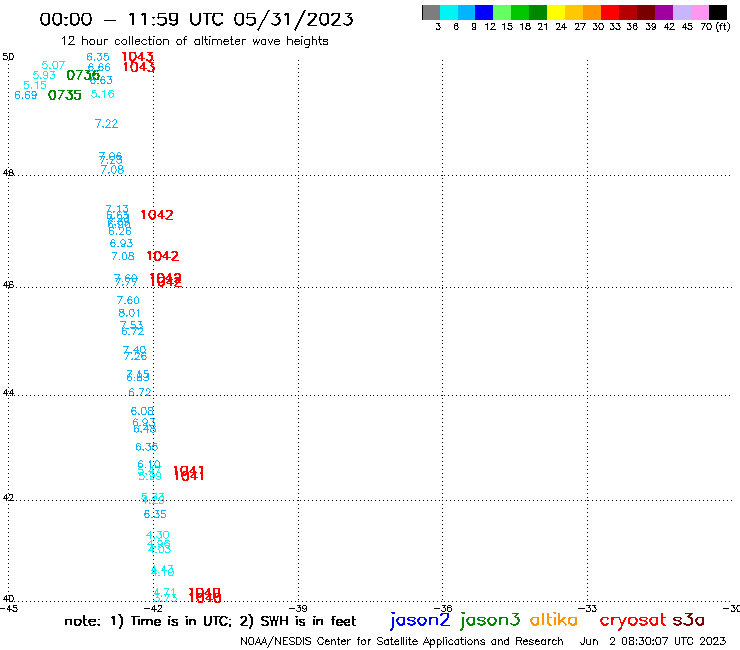
Task: Click the timestamp 'Jun 2 08:30:07 UTC 2023'
Action: pos(653,641)
